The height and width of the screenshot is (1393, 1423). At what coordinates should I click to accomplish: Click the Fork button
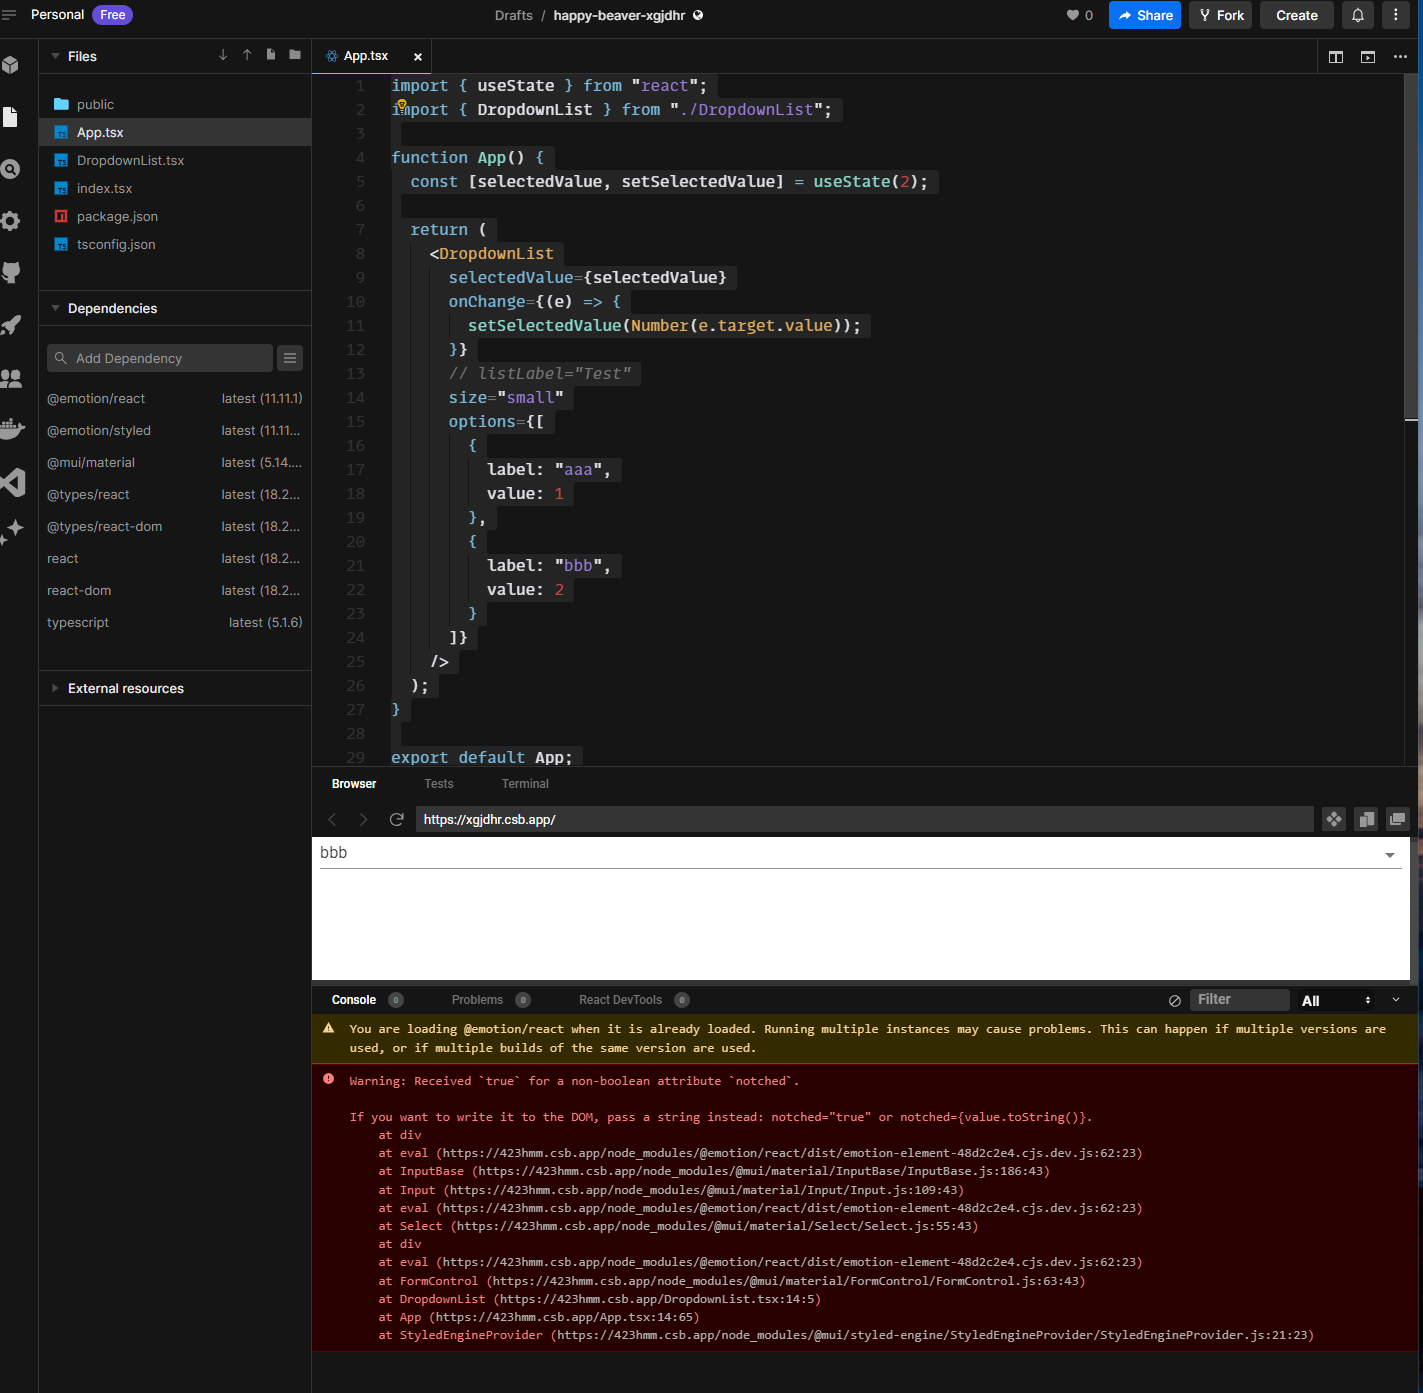click(x=1220, y=15)
